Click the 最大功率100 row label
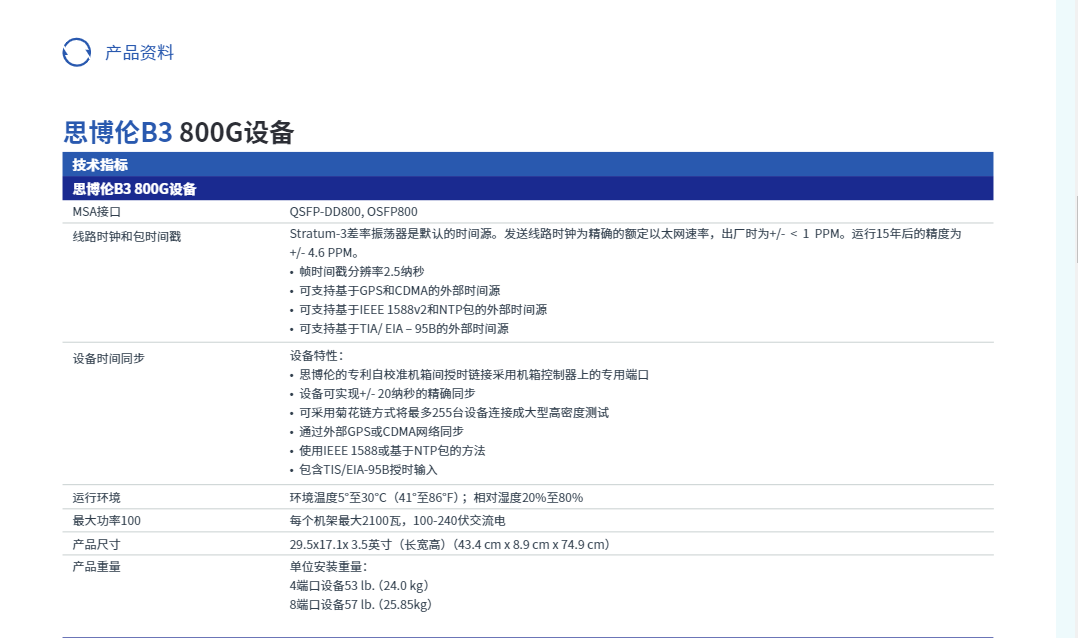 click(107, 521)
